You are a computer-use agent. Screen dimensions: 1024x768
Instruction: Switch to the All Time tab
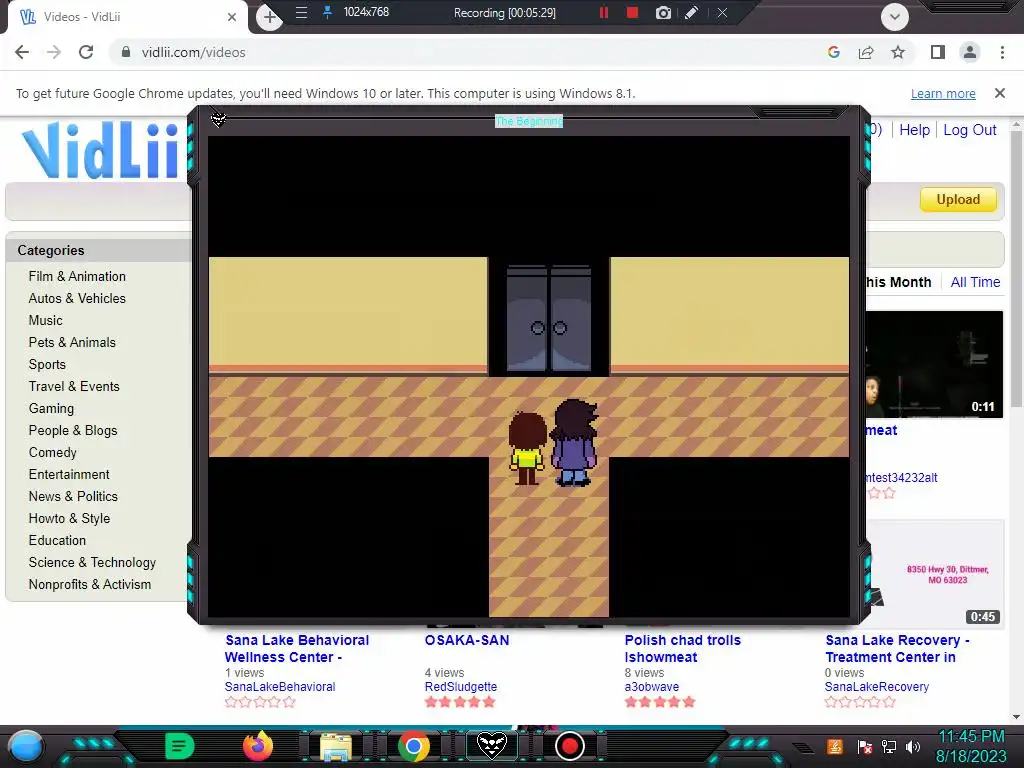pyautogui.click(x=975, y=282)
